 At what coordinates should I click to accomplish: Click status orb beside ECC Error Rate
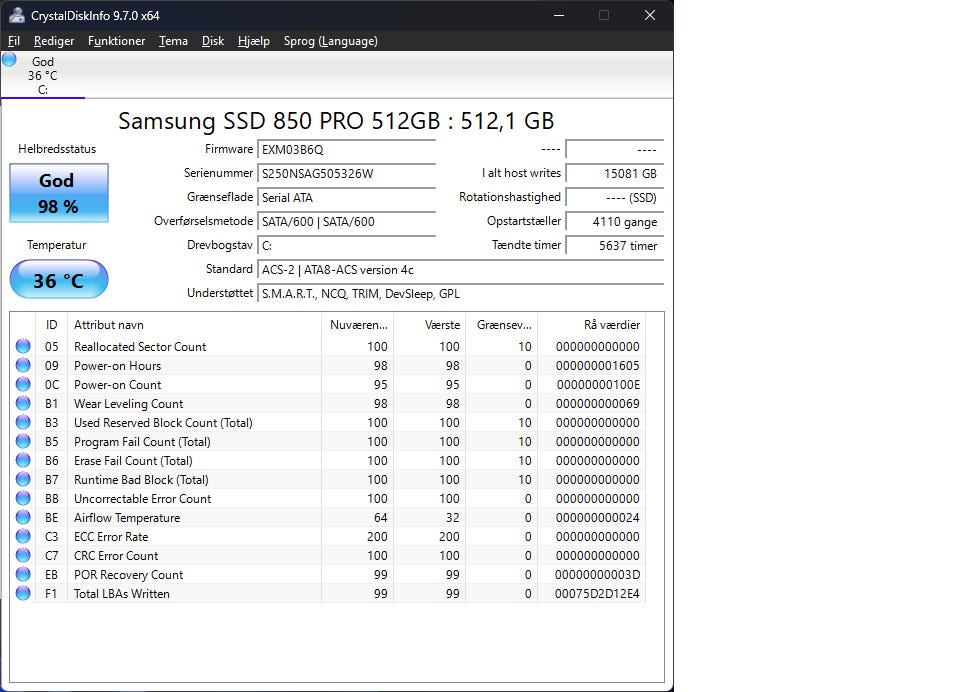tap(23, 537)
